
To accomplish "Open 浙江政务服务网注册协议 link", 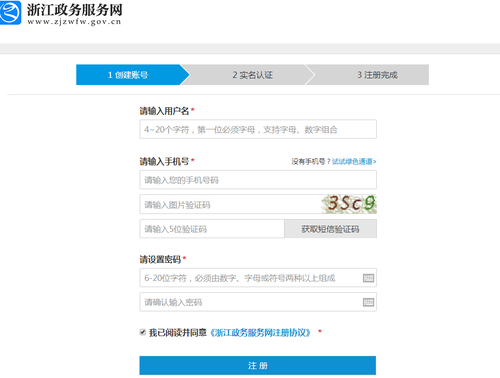I will click(260, 332).
